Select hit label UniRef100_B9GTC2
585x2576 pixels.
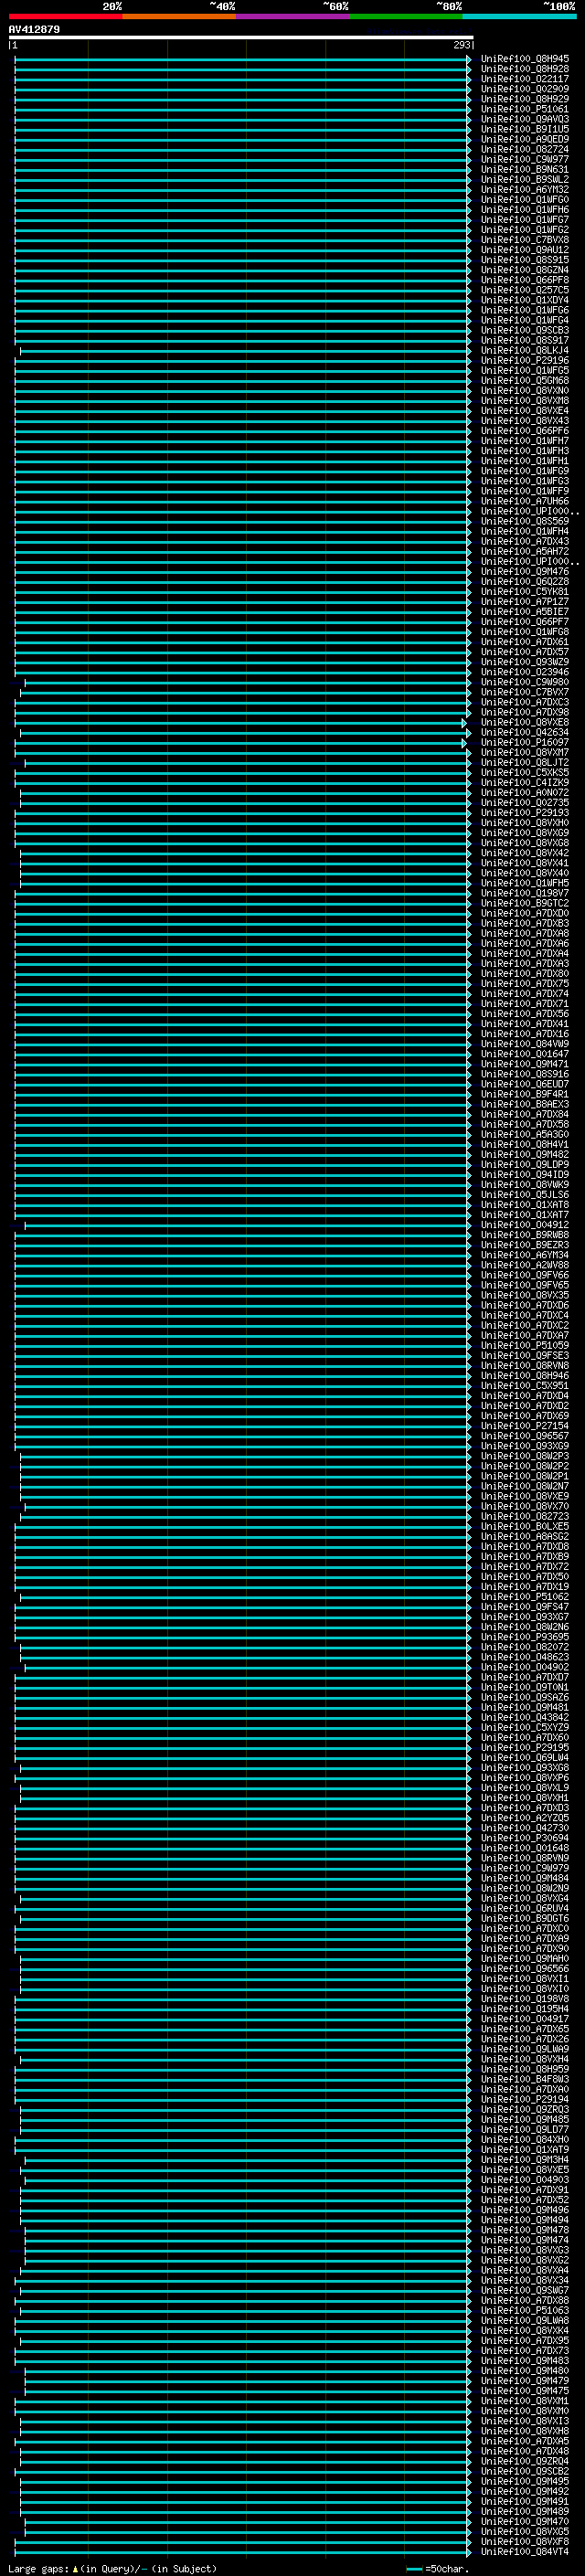[x=525, y=903]
